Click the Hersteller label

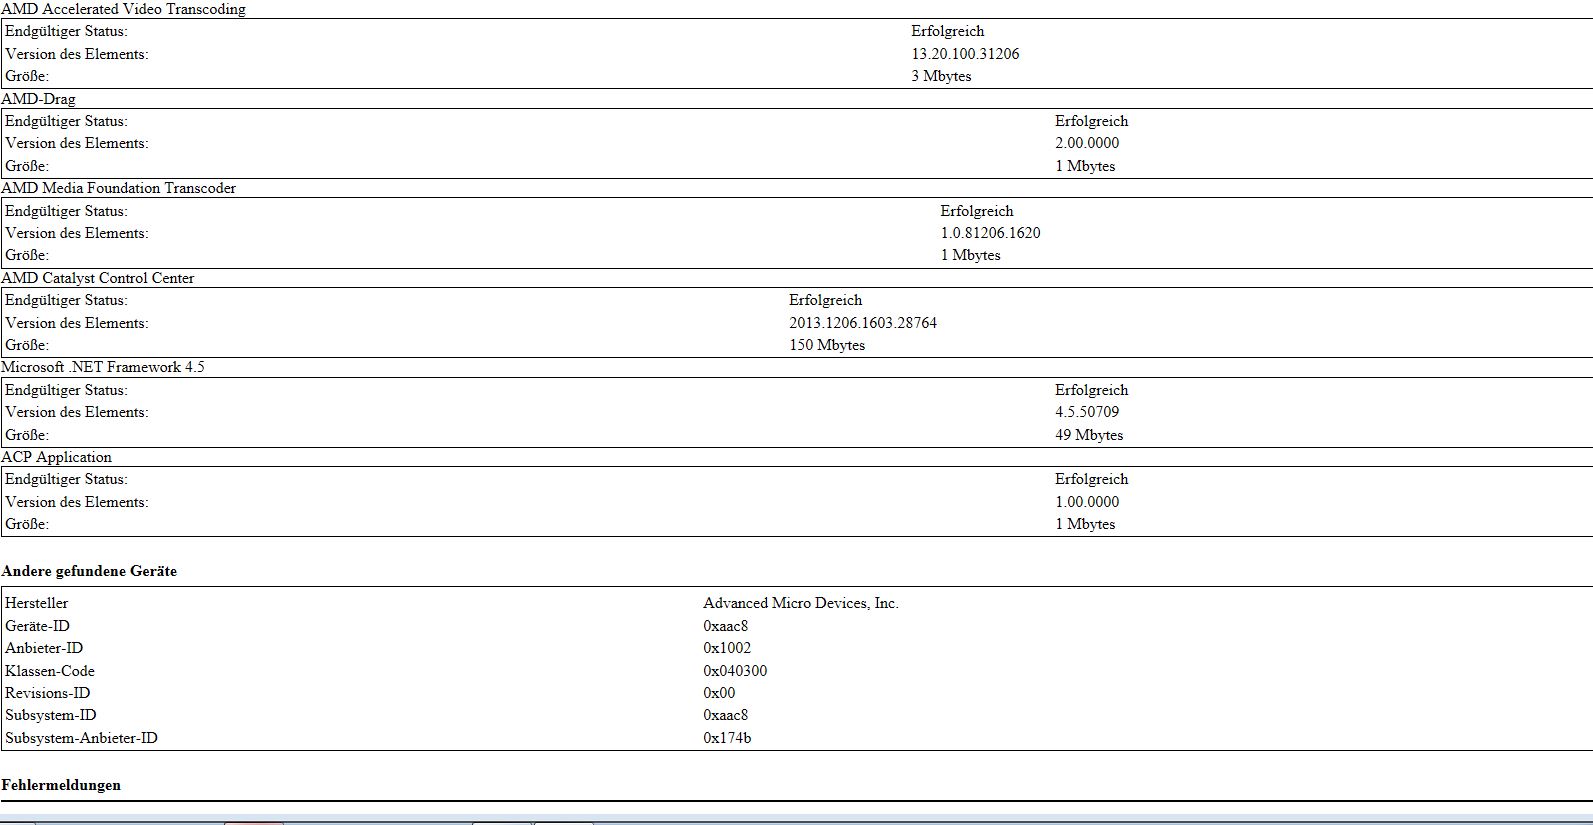[36, 603]
